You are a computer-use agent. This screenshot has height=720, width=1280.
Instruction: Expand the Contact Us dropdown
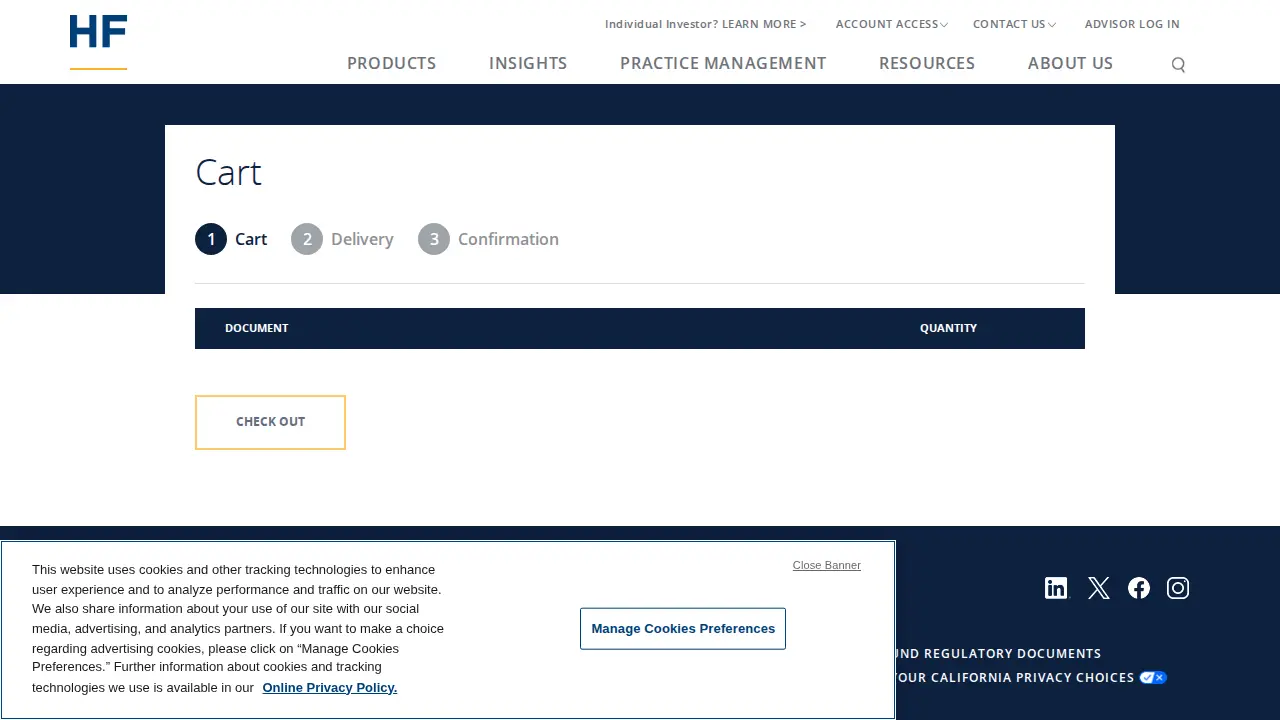point(1014,24)
